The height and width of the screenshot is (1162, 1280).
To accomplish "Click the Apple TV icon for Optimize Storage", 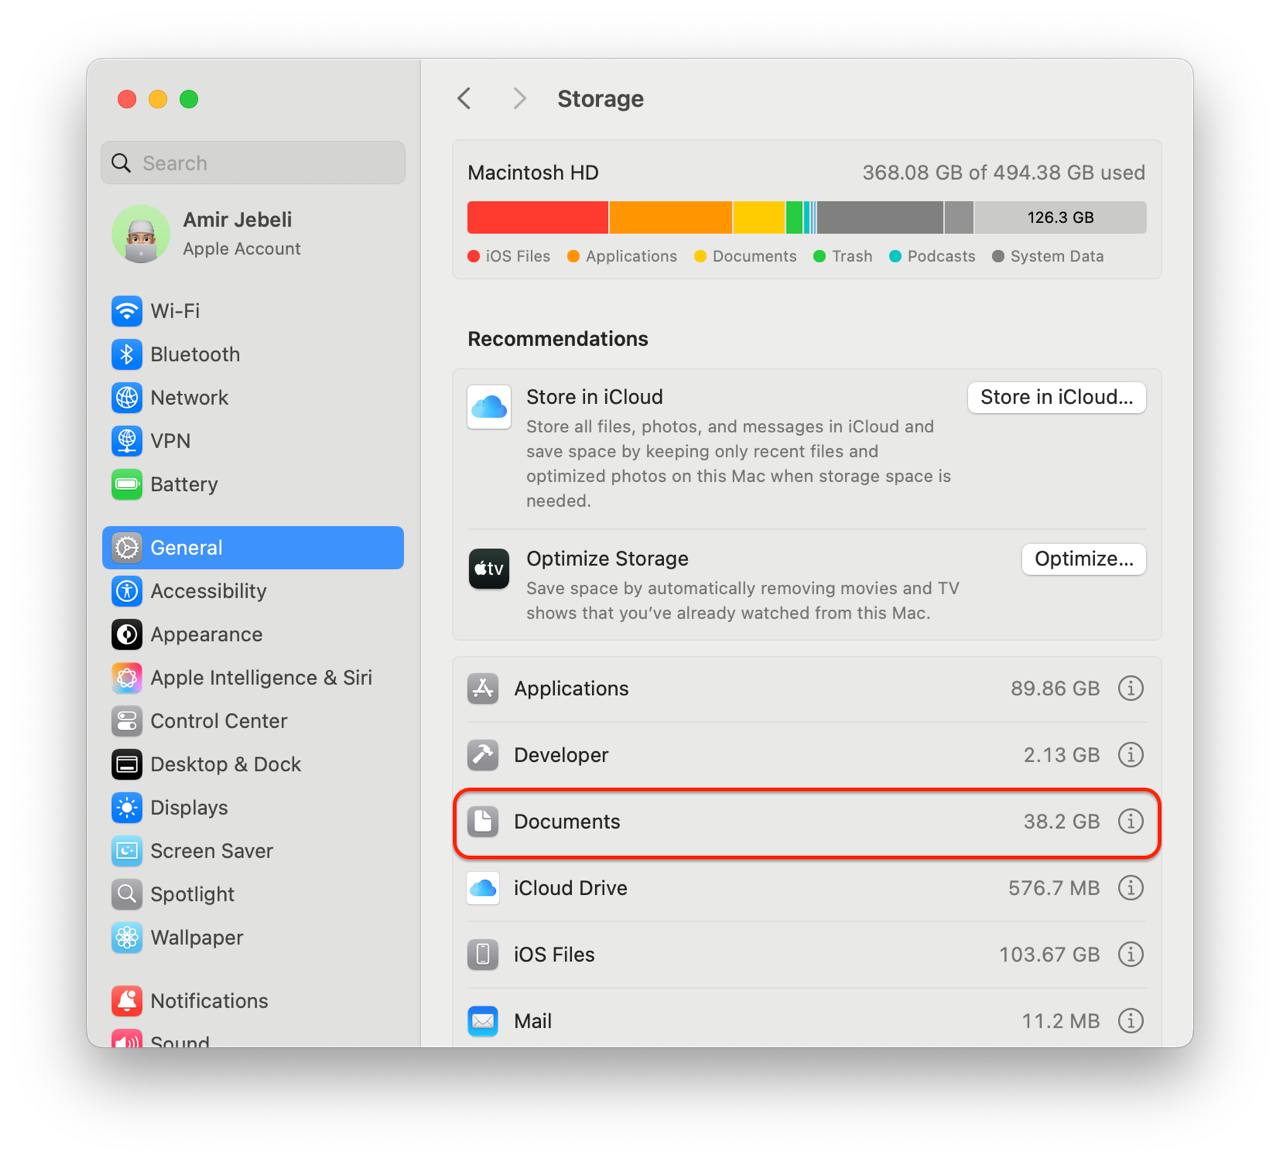I will [489, 569].
